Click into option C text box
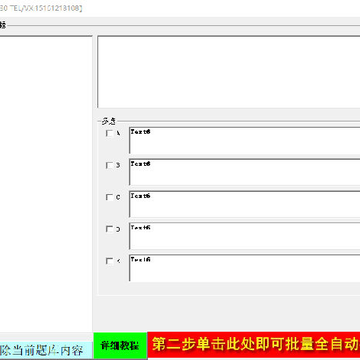This screenshot has height=360, width=360. pyautogui.click(x=245, y=204)
